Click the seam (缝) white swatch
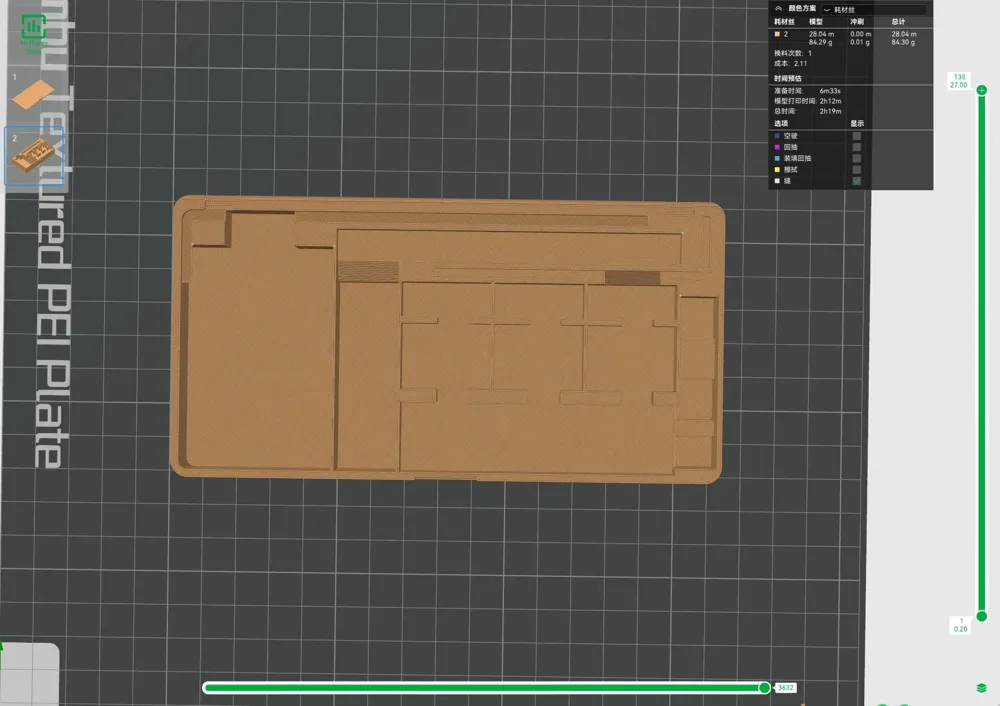1000x706 pixels. coord(776,181)
